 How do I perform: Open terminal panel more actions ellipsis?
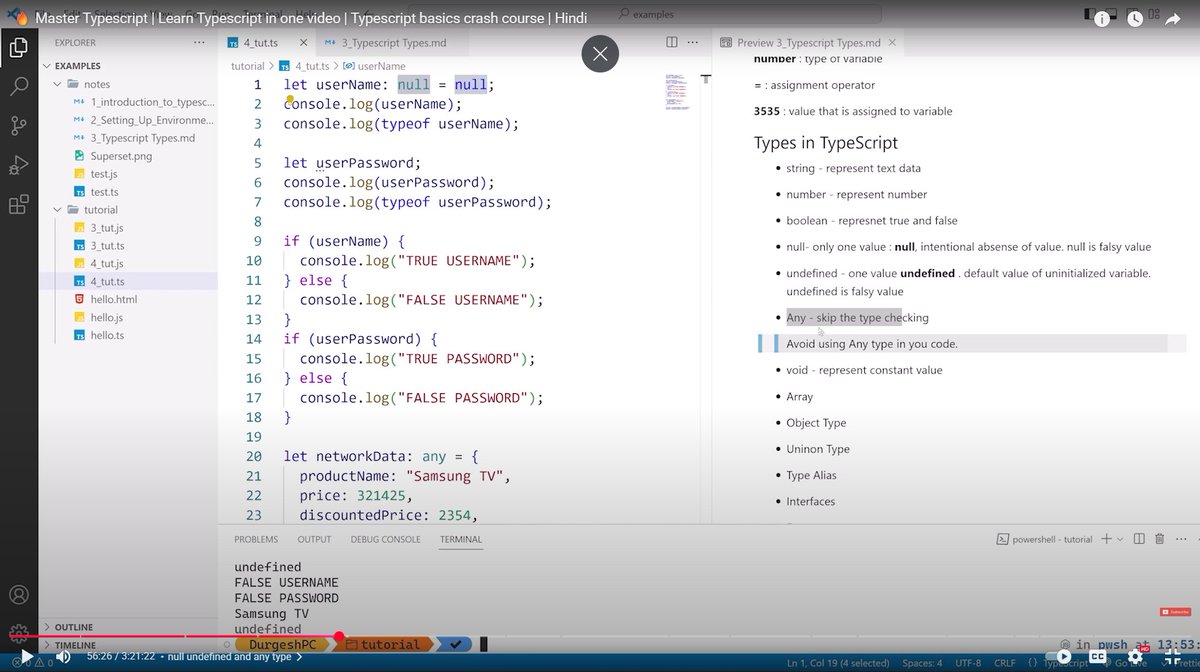click(1179, 539)
